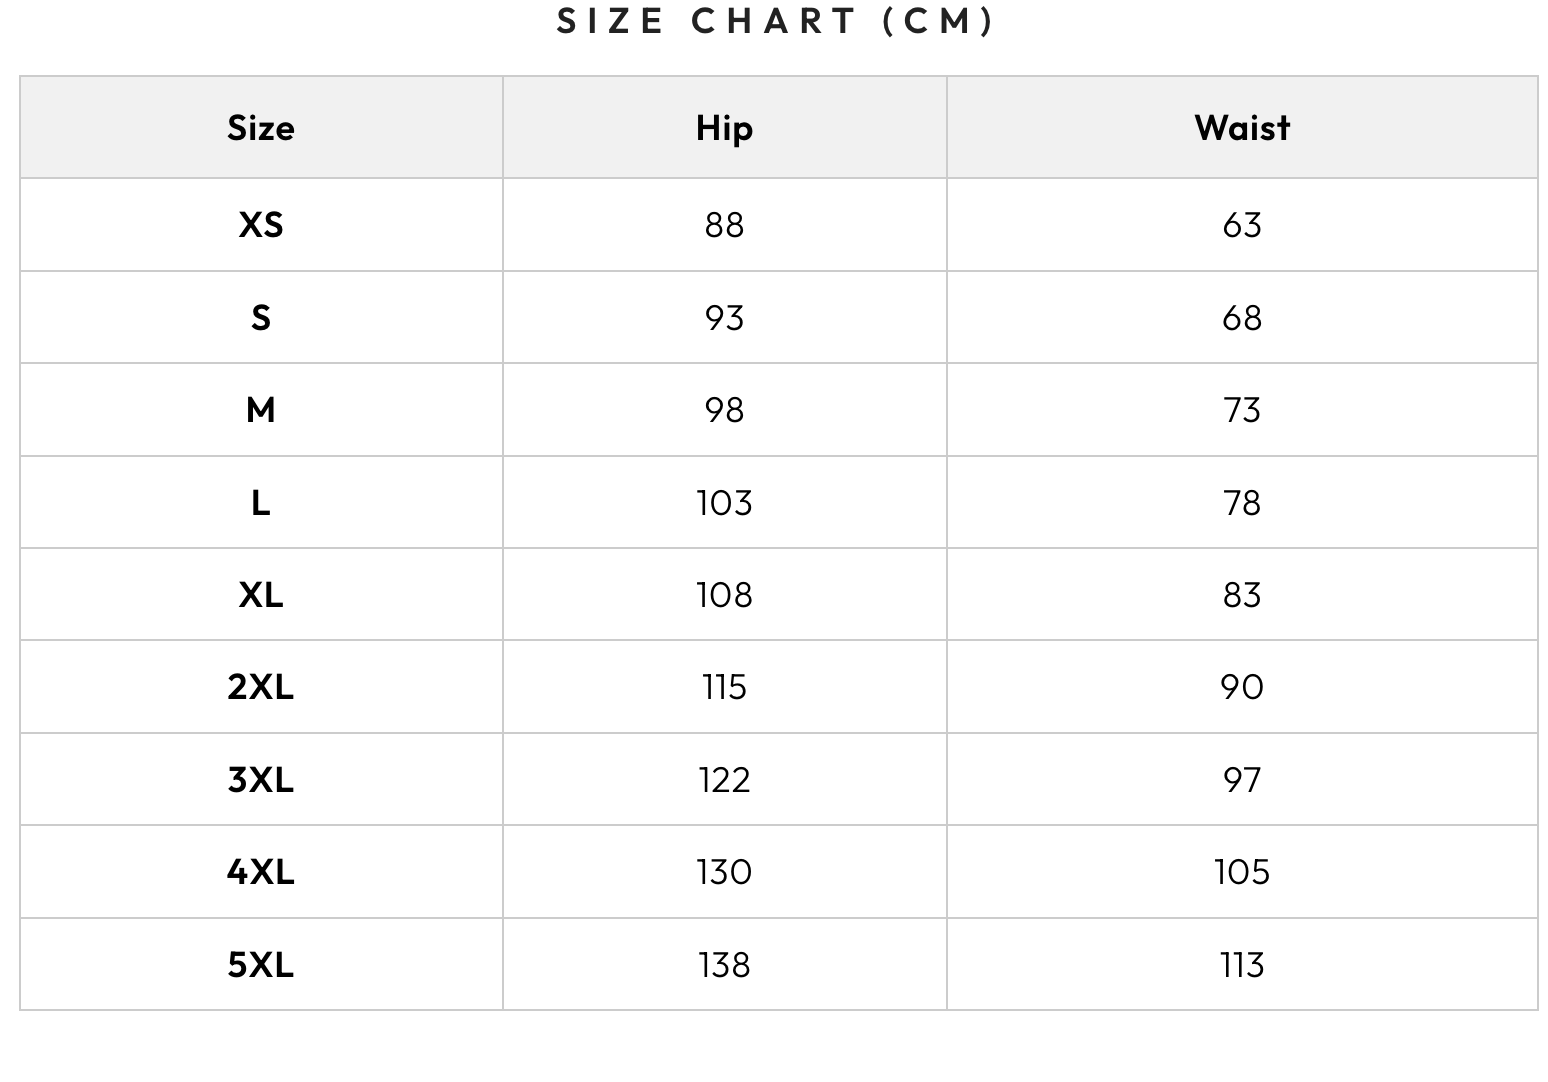Select the 2XL size row label
This screenshot has width=1548, height=1082.
pos(261,687)
